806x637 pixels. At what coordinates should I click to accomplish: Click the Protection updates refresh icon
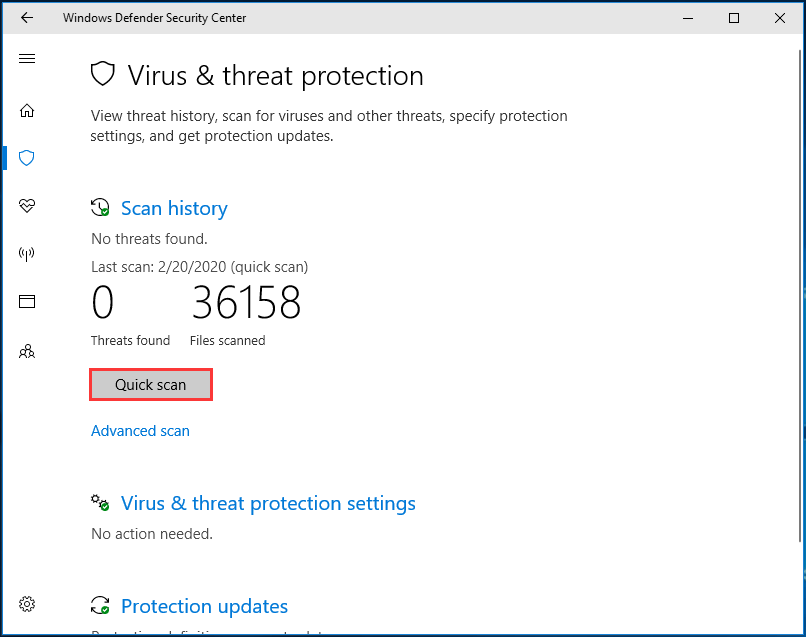(100, 606)
